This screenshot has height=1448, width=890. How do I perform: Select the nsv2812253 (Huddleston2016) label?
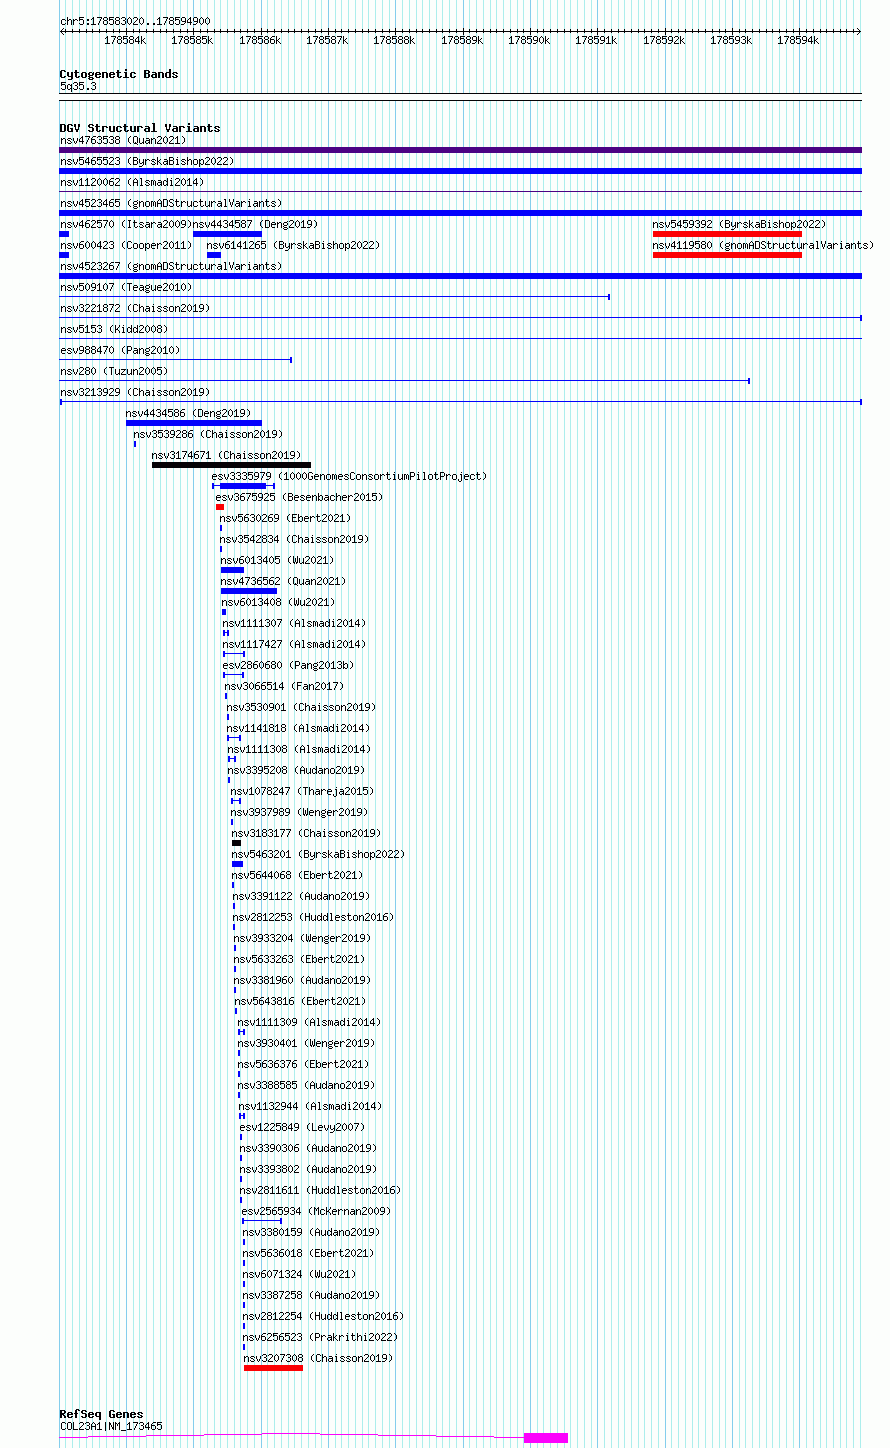pyautogui.click(x=313, y=917)
